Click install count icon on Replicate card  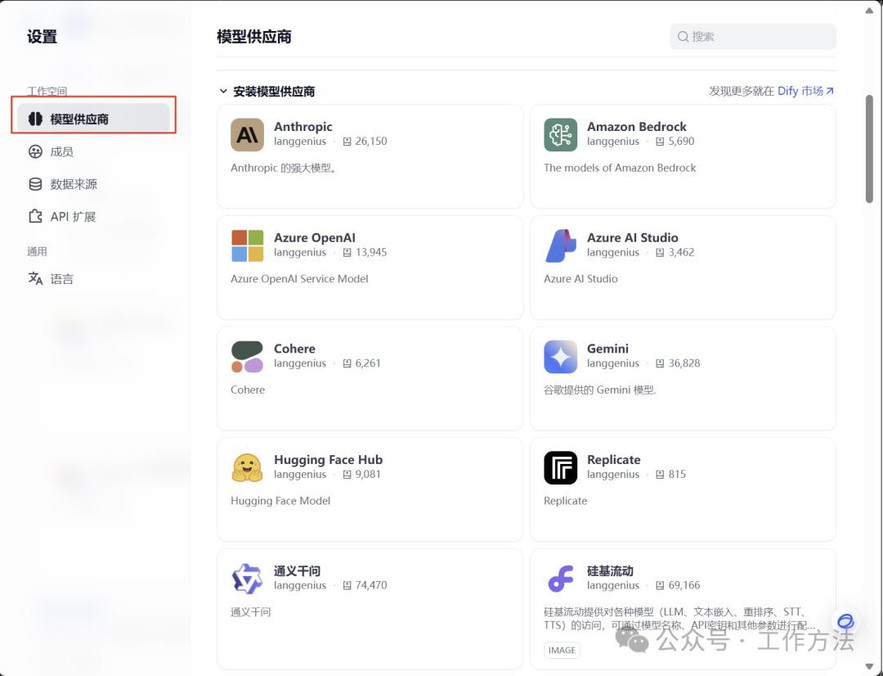[x=660, y=474]
